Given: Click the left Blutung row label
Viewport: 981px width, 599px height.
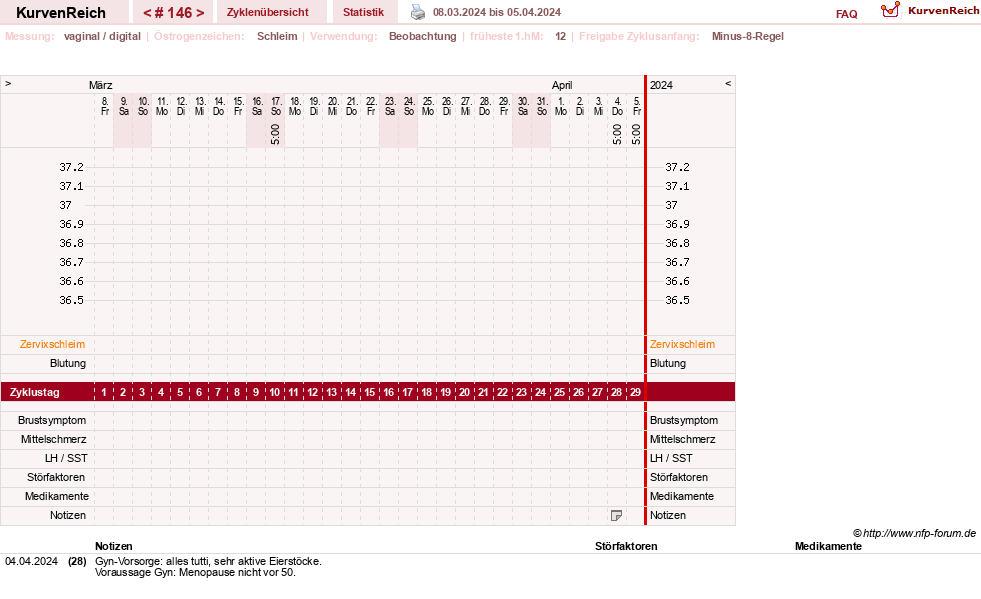Looking at the screenshot, I should pyautogui.click(x=68, y=363).
